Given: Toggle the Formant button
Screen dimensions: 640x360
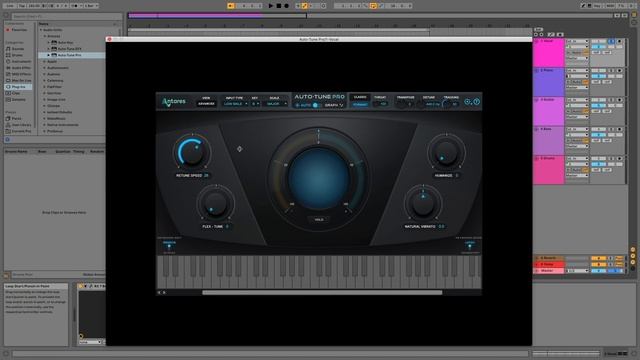Looking at the screenshot, I should tap(360, 104).
